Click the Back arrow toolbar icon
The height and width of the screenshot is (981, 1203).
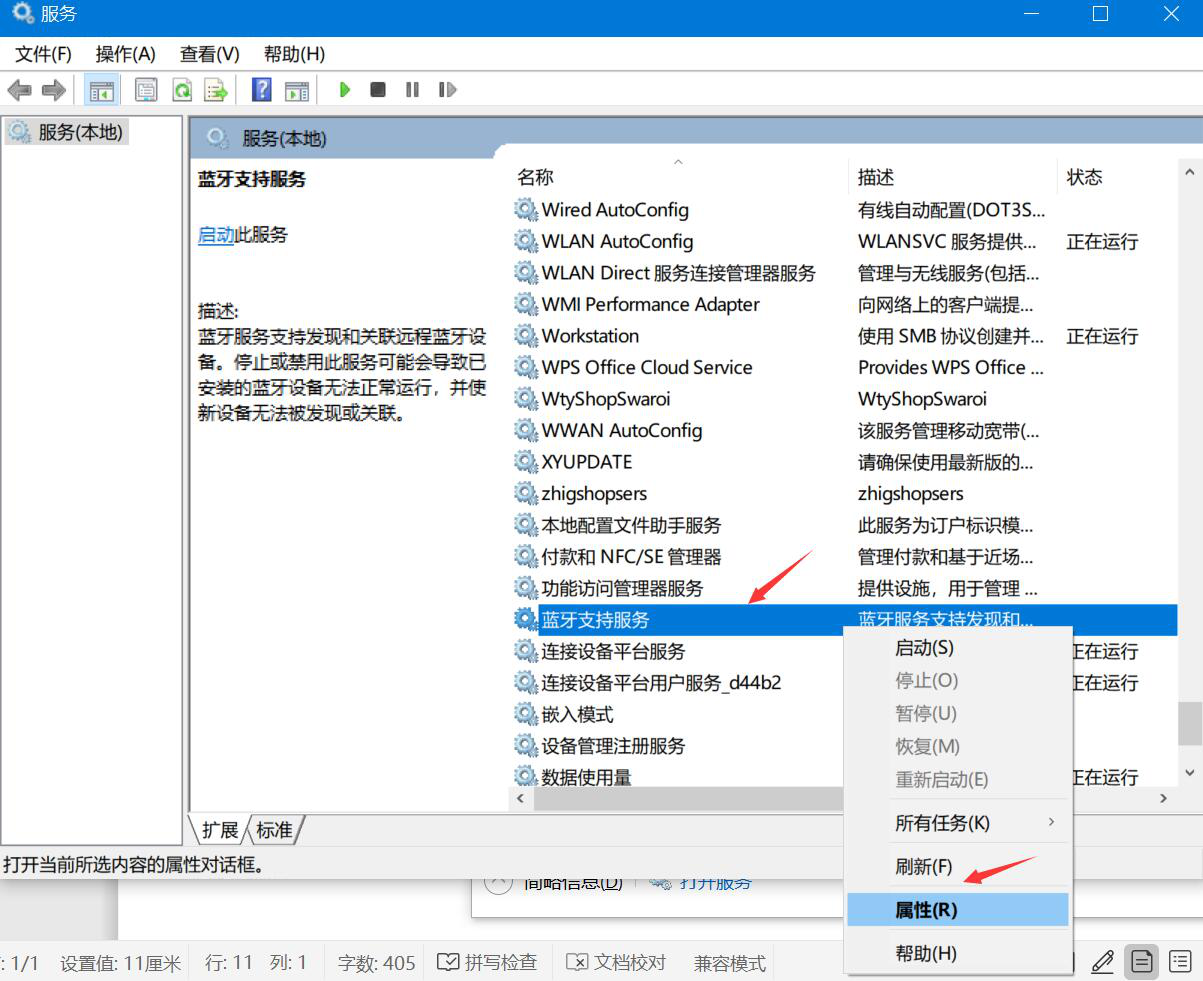(19, 90)
